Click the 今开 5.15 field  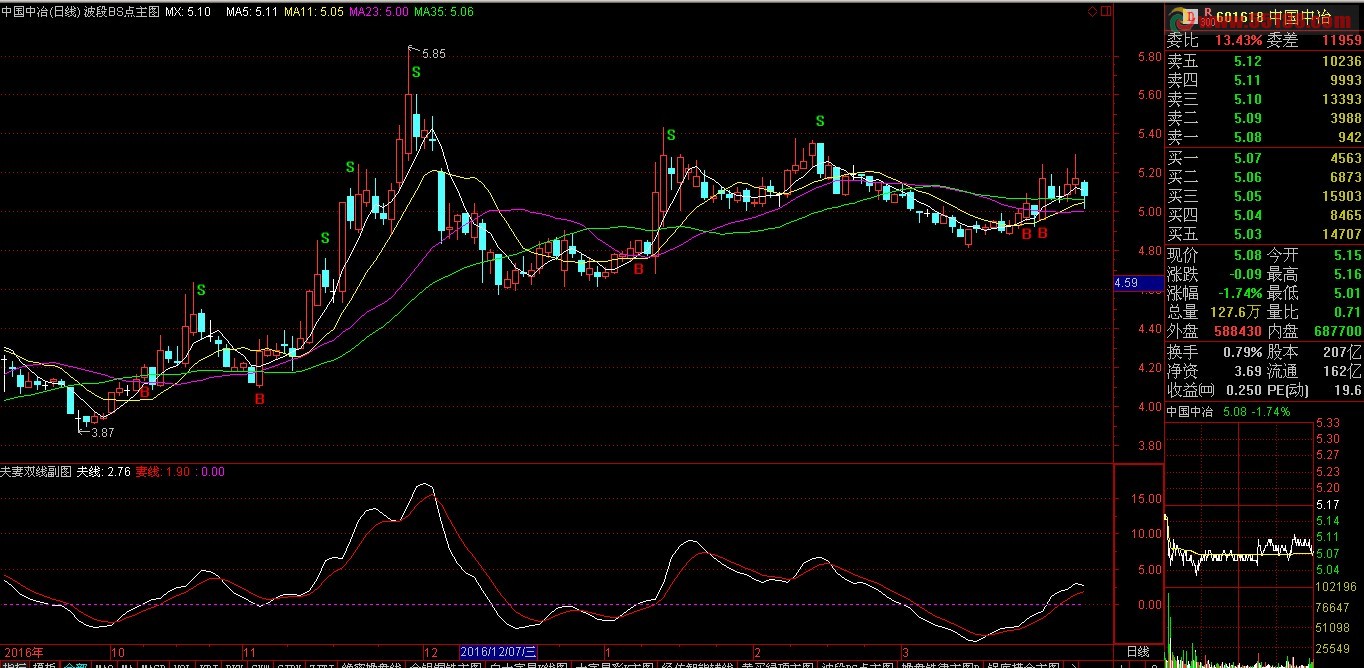[x=1314, y=255]
